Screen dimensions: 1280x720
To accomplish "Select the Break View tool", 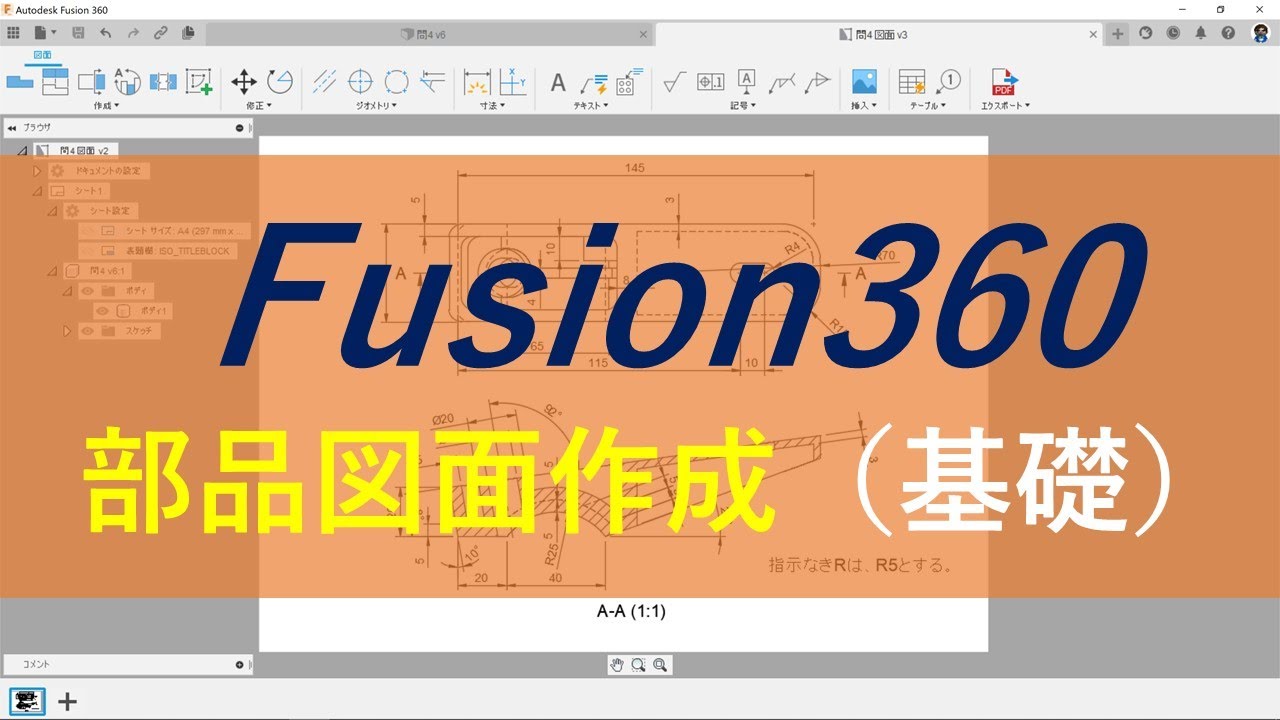I will tap(163, 82).
